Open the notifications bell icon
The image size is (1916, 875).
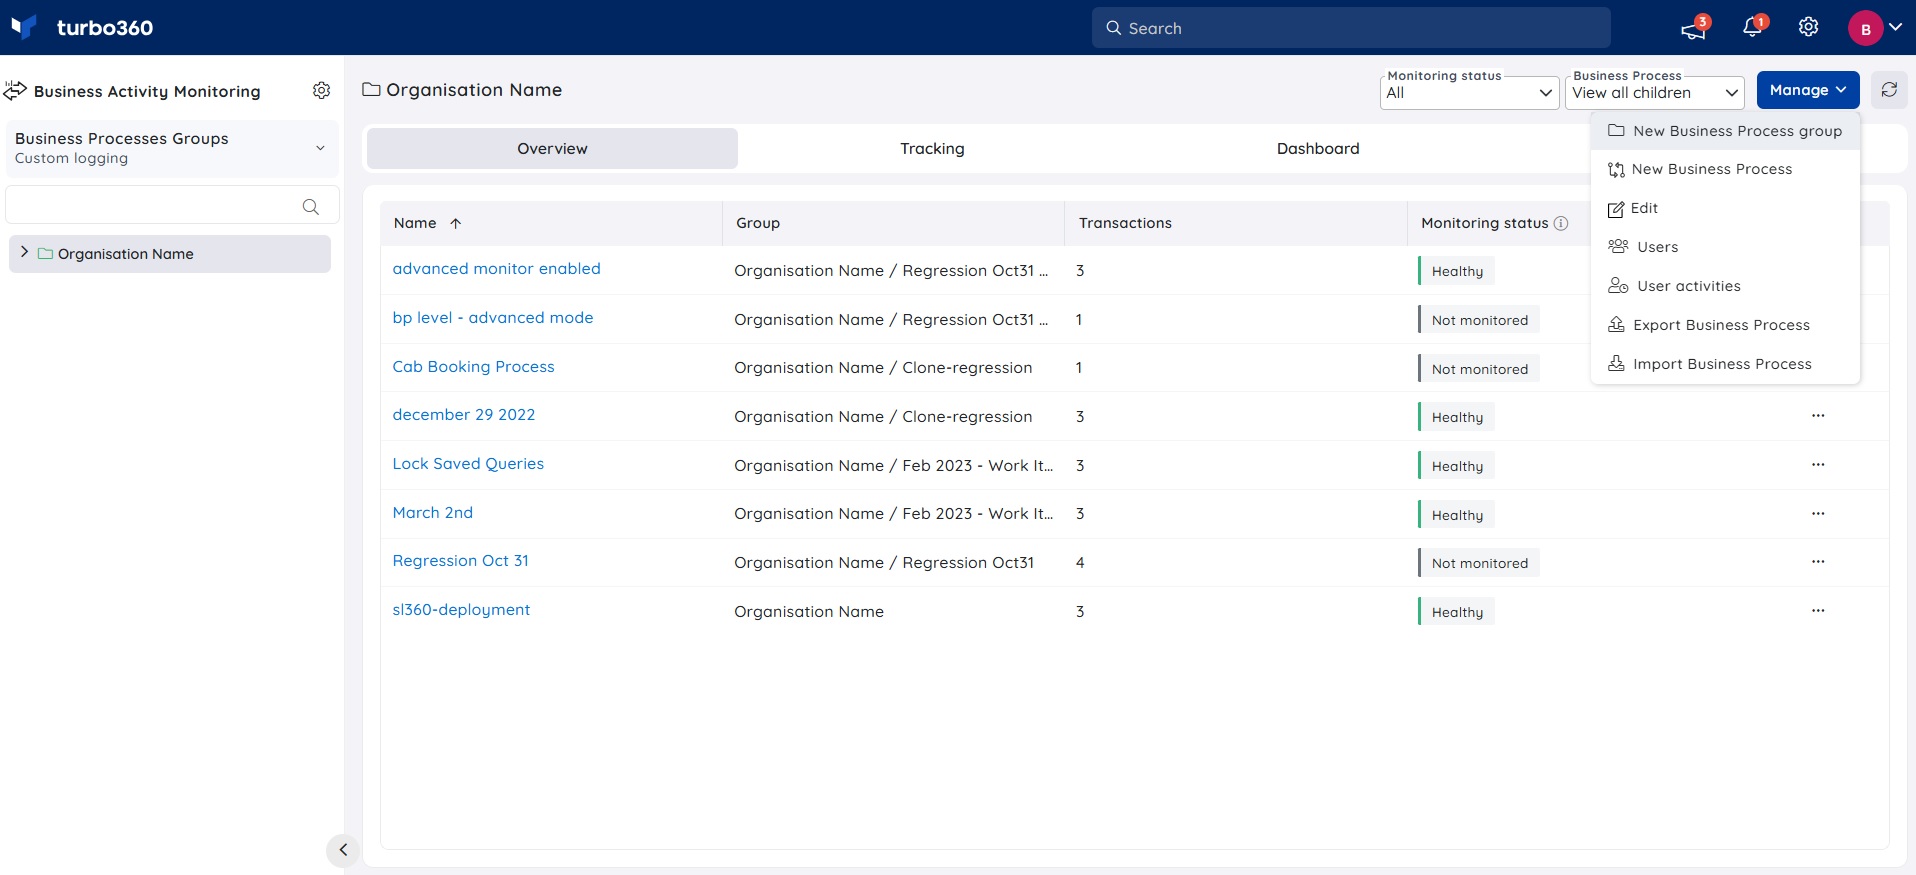[x=1753, y=27]
